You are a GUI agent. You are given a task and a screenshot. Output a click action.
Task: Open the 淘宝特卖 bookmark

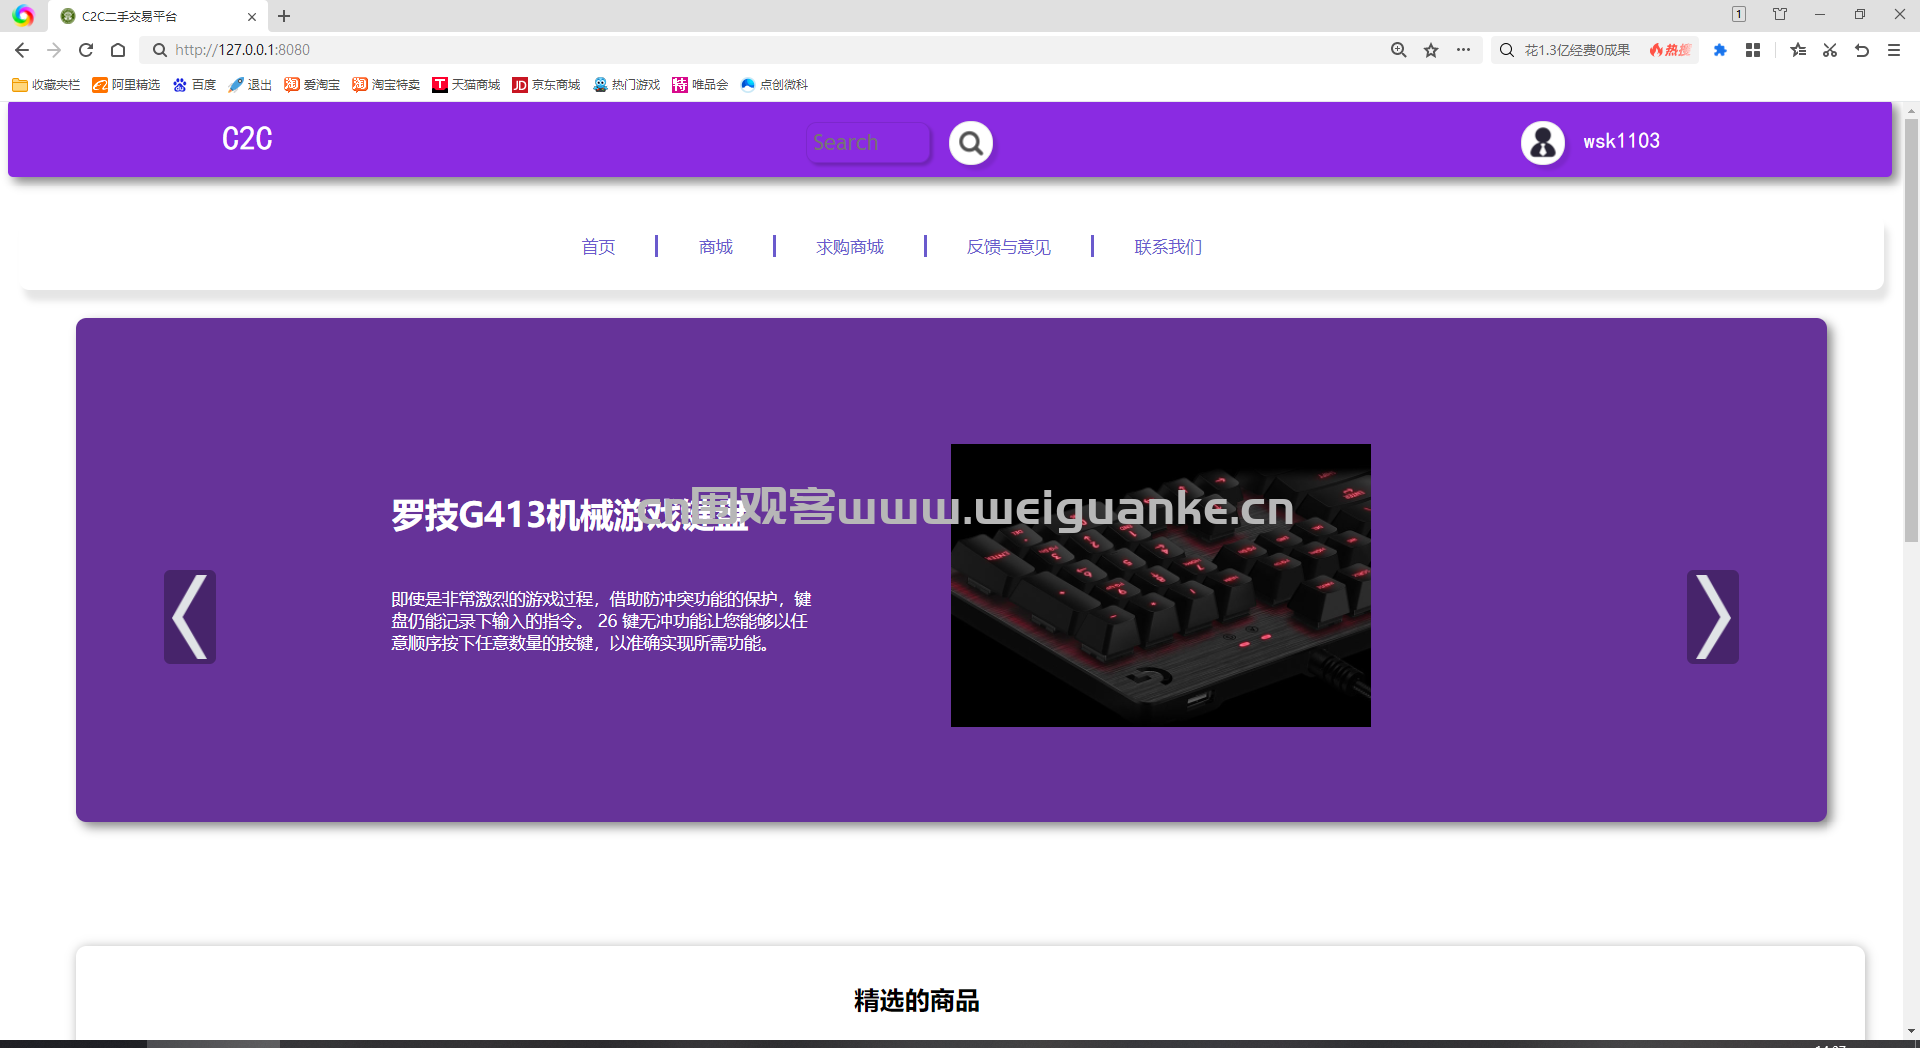click(x=386, y=85)
